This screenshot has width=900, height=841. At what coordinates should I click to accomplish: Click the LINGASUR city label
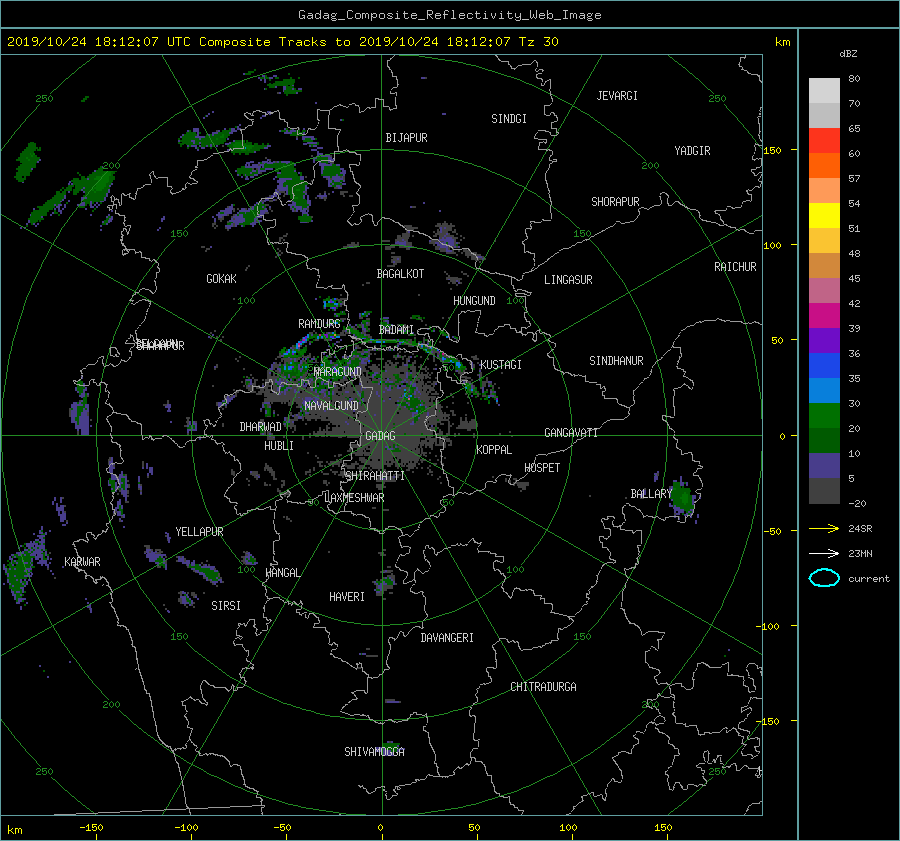click(x=568, y=280)
